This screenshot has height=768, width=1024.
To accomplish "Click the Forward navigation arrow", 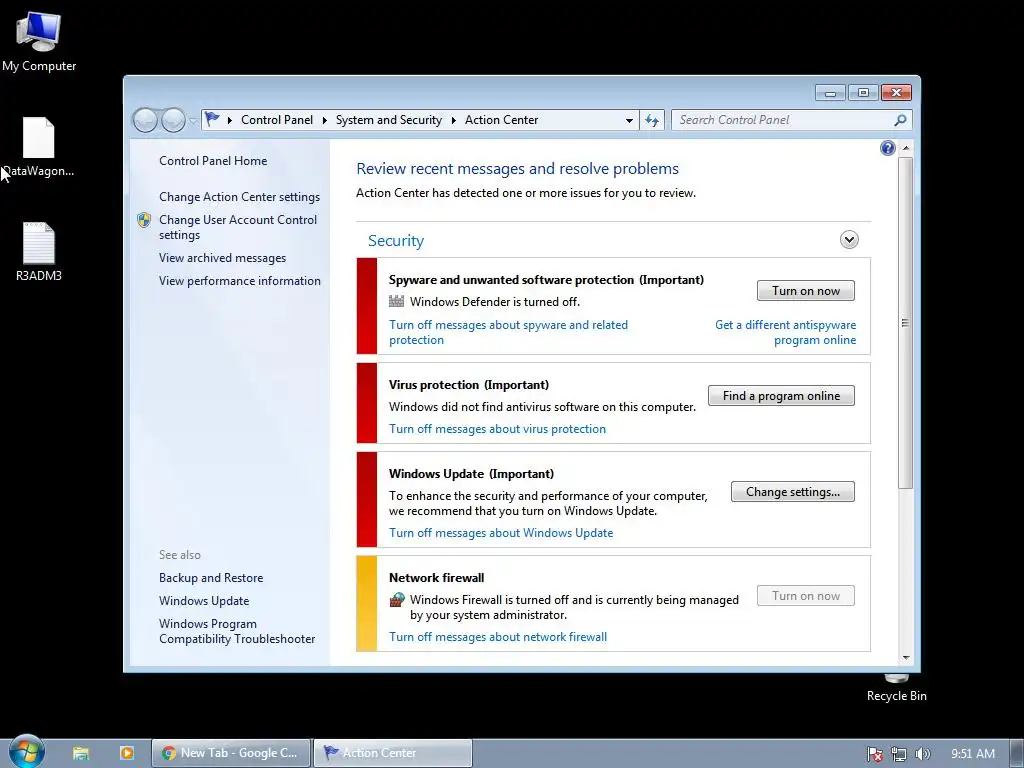I will pyautogui.click(x=172, y=120).
